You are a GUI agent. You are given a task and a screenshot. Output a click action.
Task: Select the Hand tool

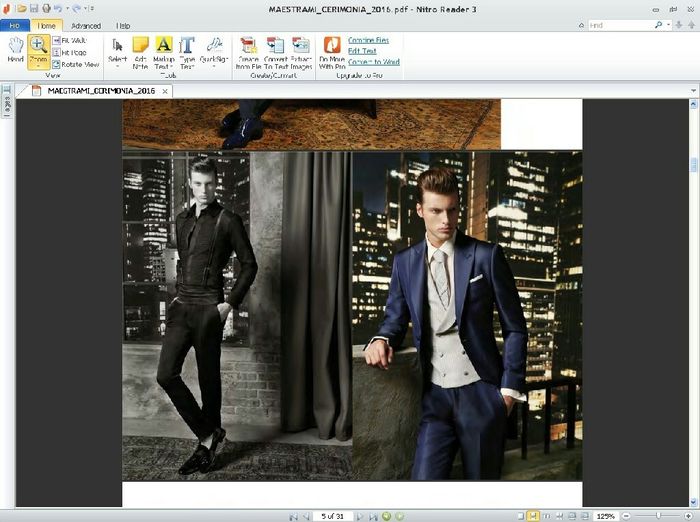(15, 50)
